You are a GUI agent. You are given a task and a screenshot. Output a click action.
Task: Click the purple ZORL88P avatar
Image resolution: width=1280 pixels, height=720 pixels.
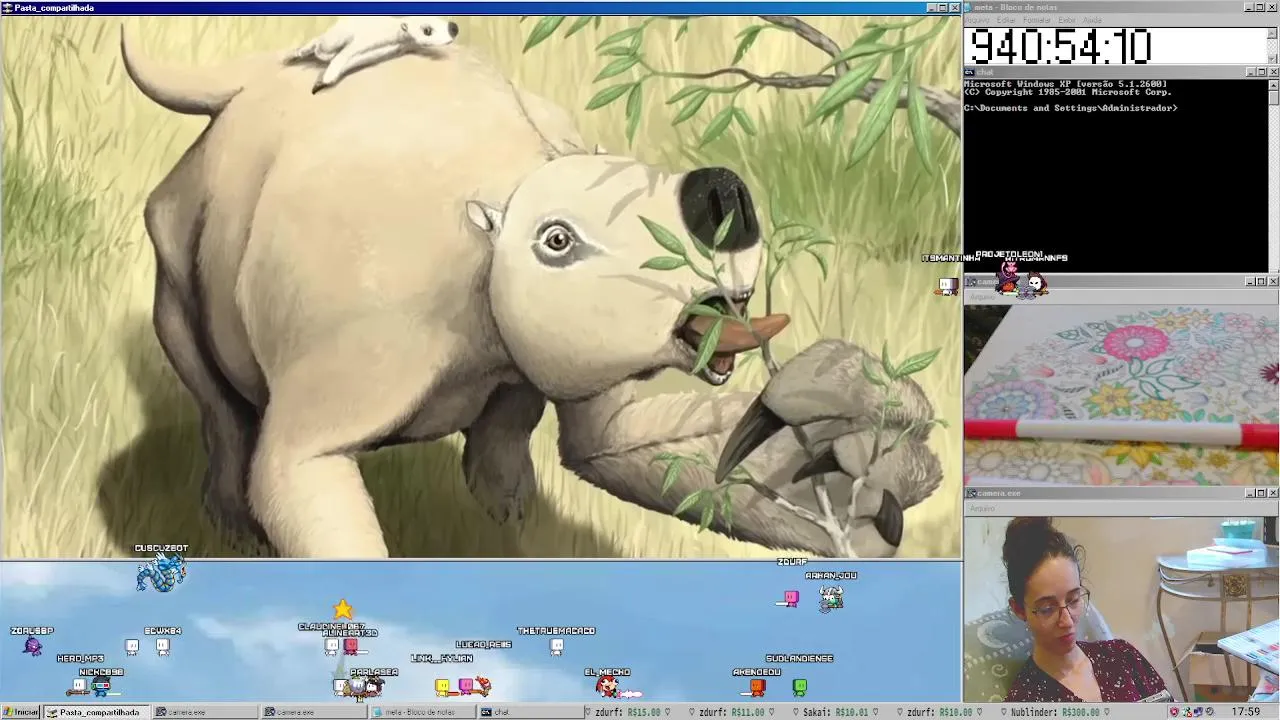pyautogui.click(x=33, y=646)
